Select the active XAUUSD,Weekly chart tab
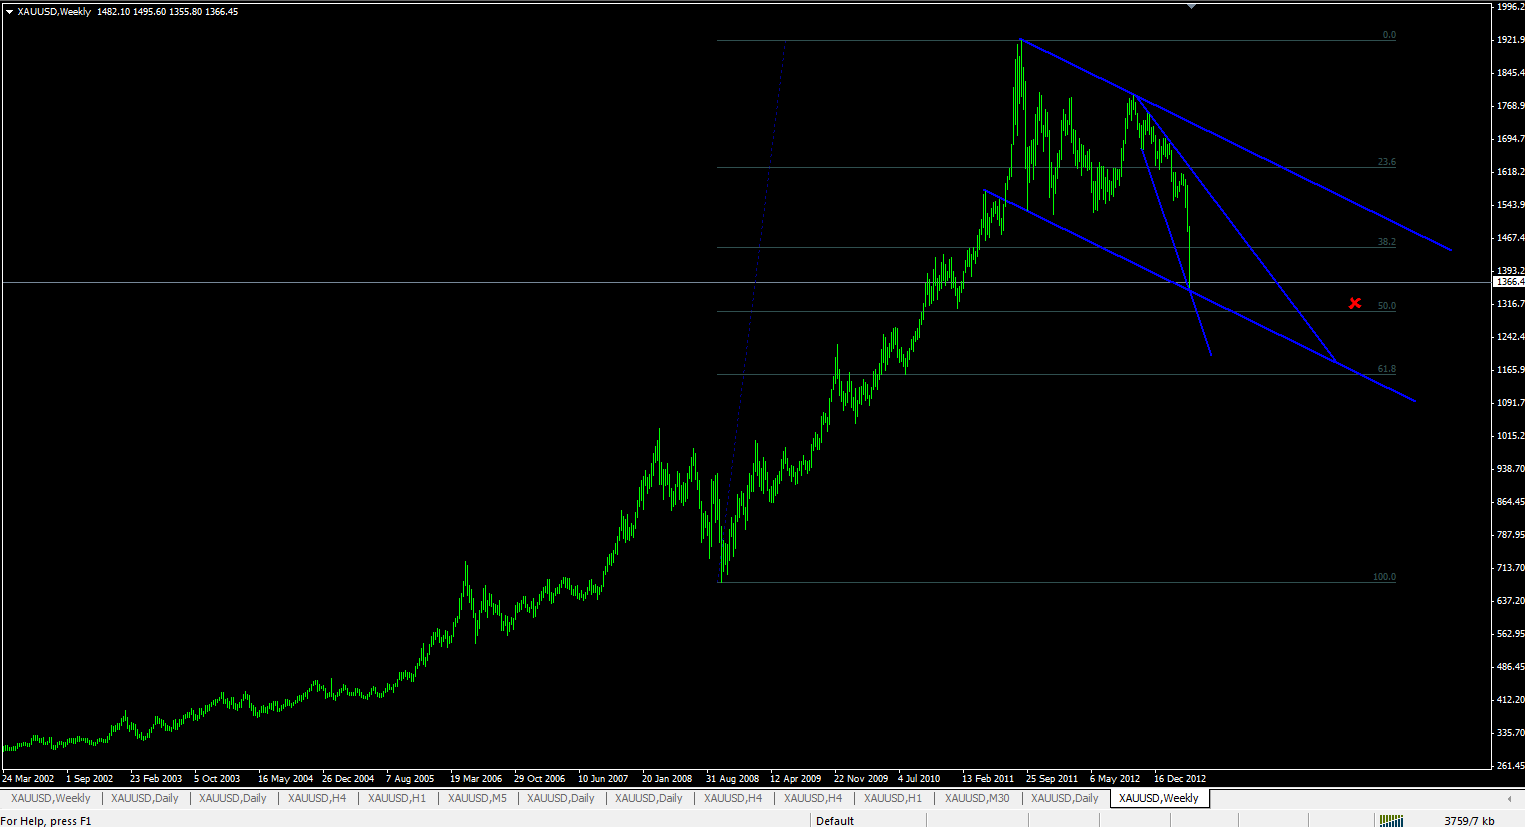Screen dimensions: 1525x827 click(x=1159, y=798)
